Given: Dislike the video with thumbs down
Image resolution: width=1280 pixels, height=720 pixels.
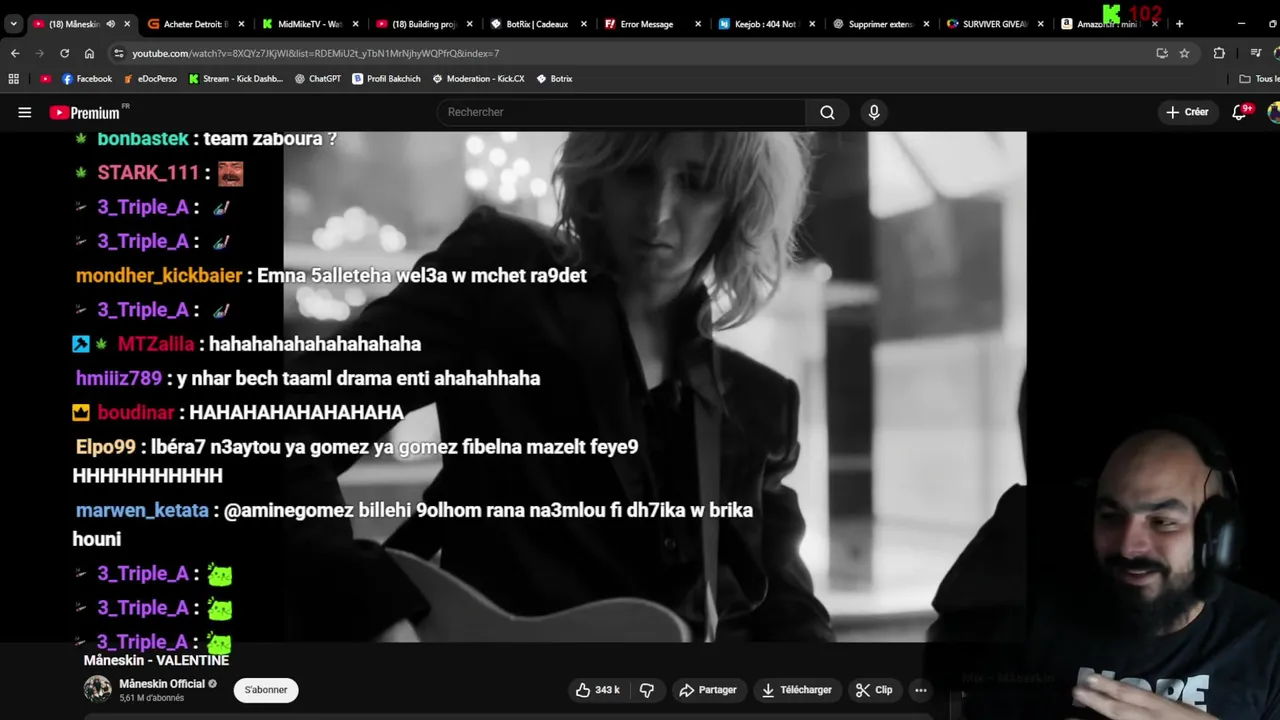Looking at the screenshot, I should pyautogui.click(x=647, y=690).
